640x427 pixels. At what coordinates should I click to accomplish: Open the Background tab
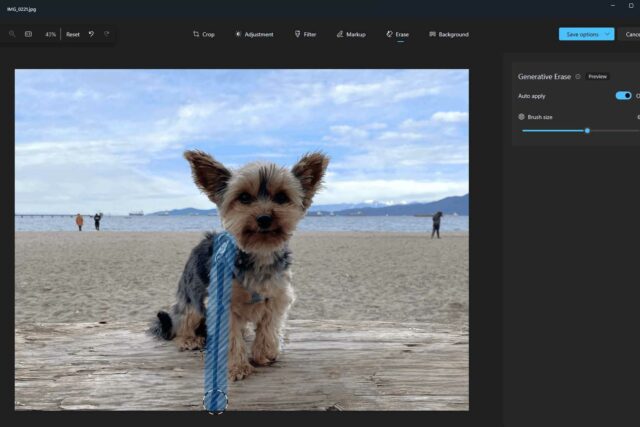[449, 34]
